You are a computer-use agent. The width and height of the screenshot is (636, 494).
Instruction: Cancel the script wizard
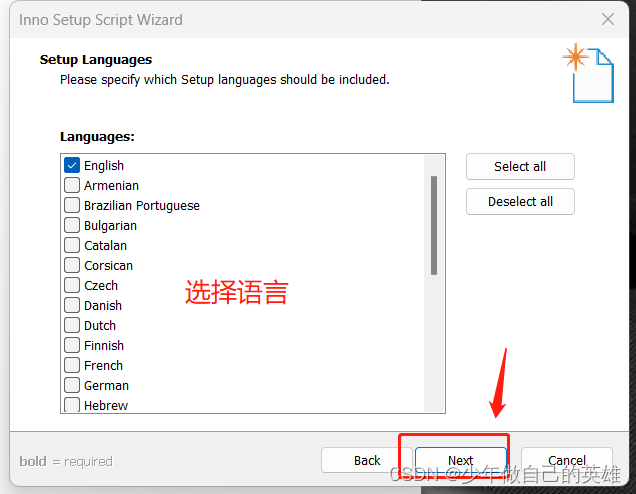(x=567, y=460)
